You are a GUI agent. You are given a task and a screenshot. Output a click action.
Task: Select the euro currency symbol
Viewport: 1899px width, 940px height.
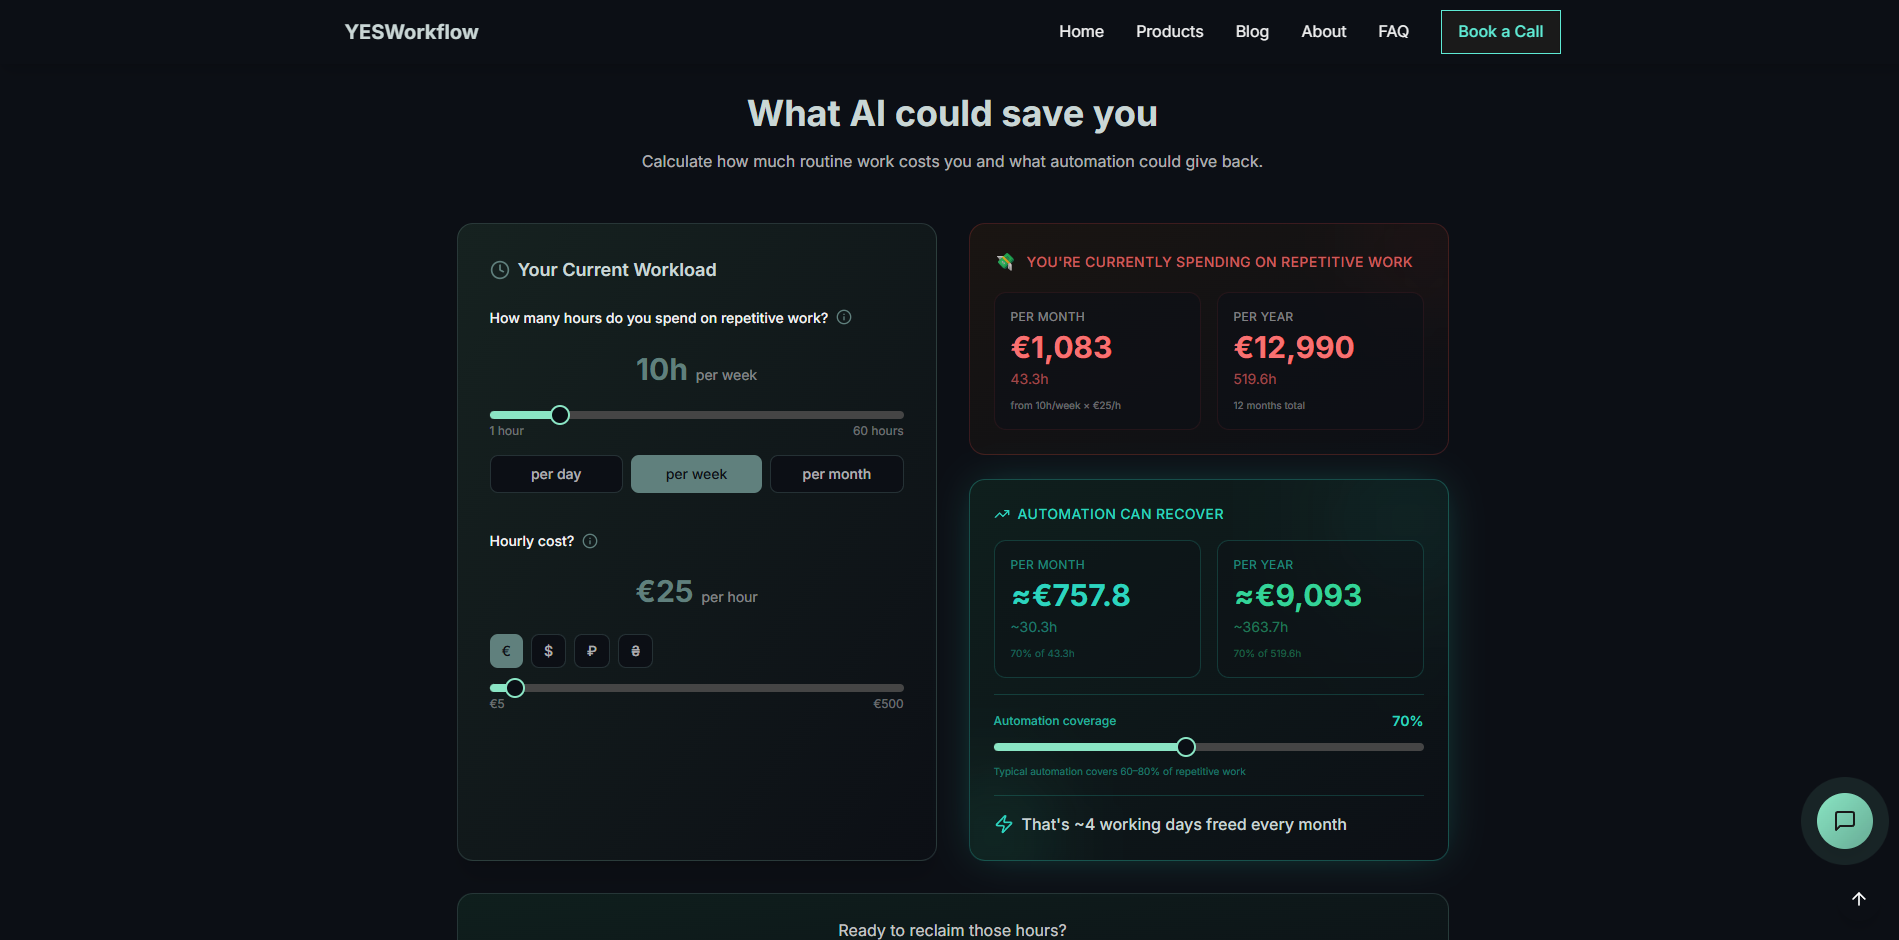coord(506,651)
